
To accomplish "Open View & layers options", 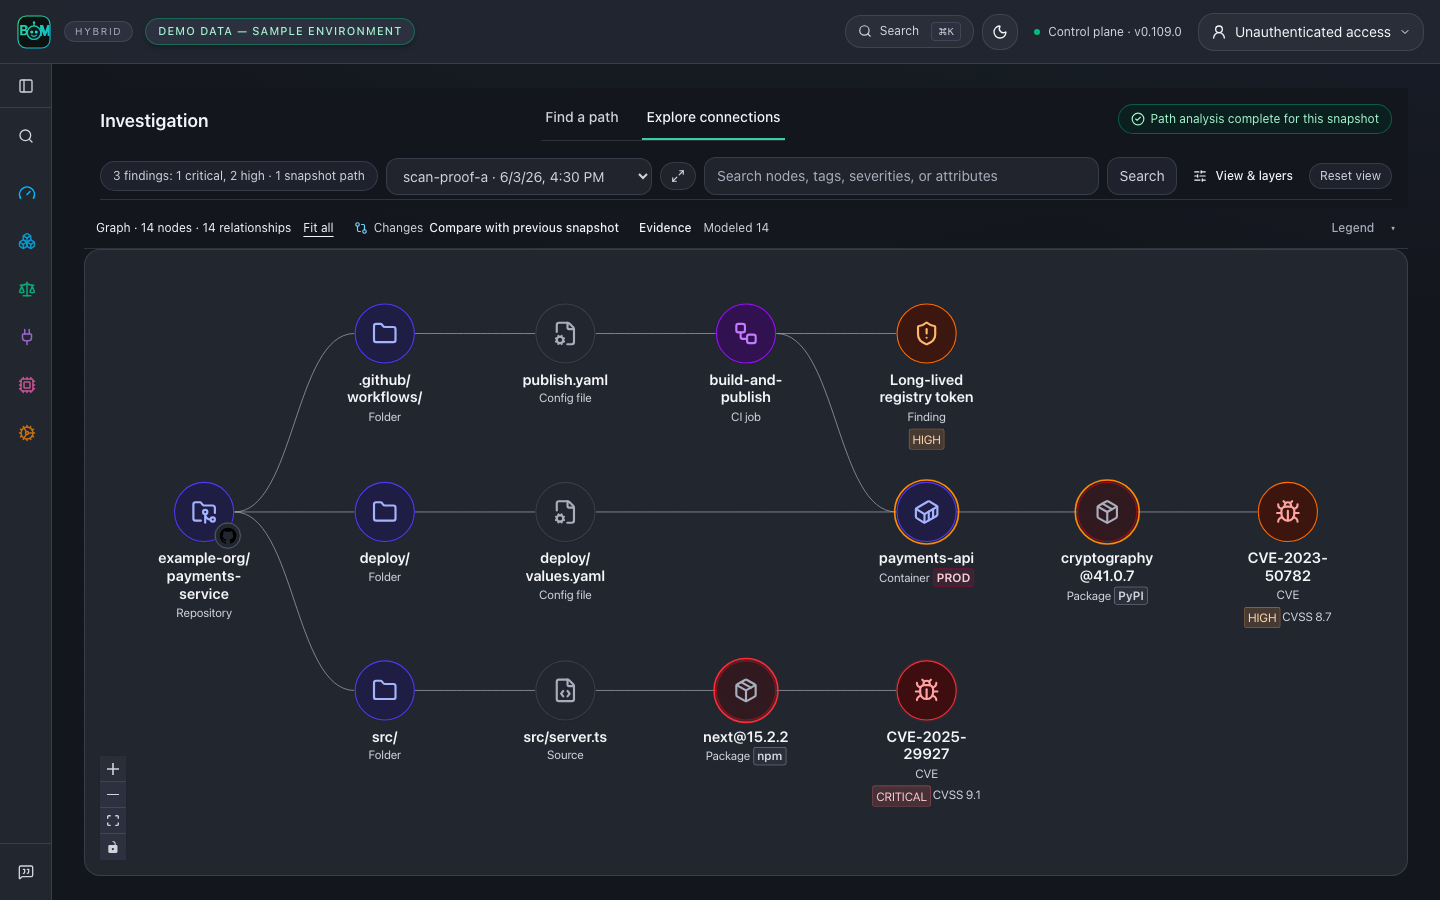I will coord(1243,176).
